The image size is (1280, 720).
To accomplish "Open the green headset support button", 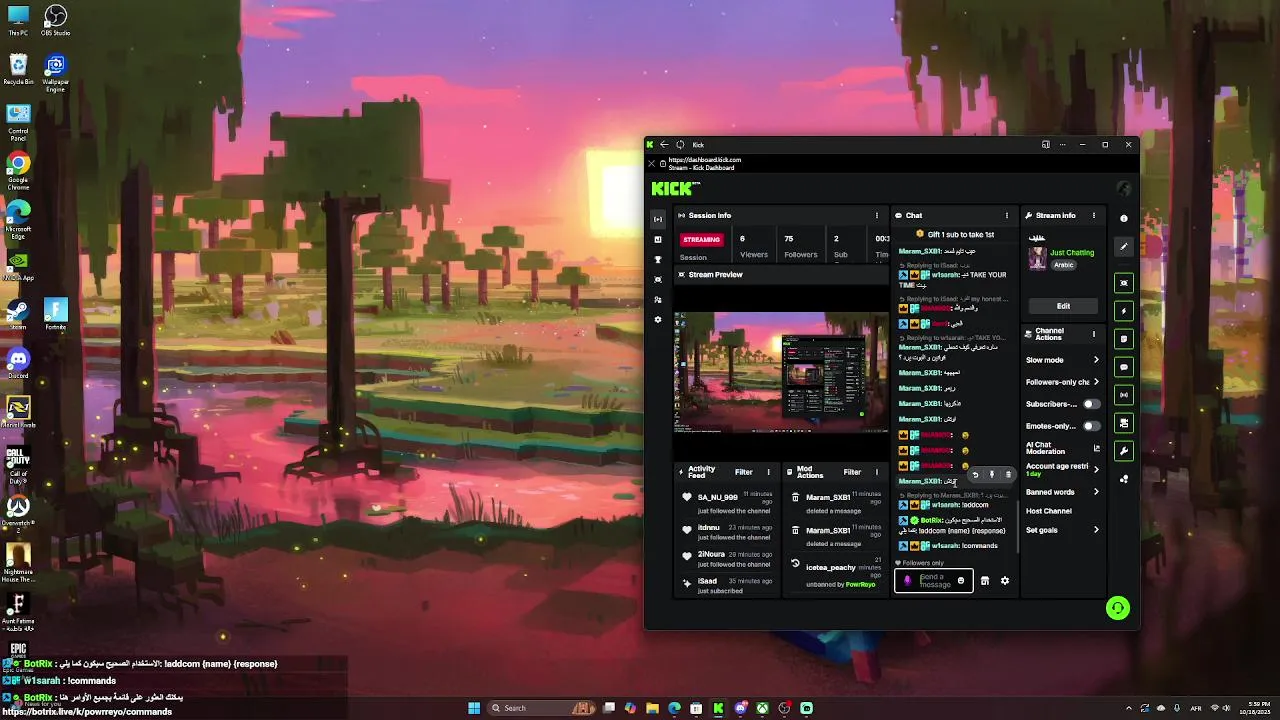I will pos(1118,608).
